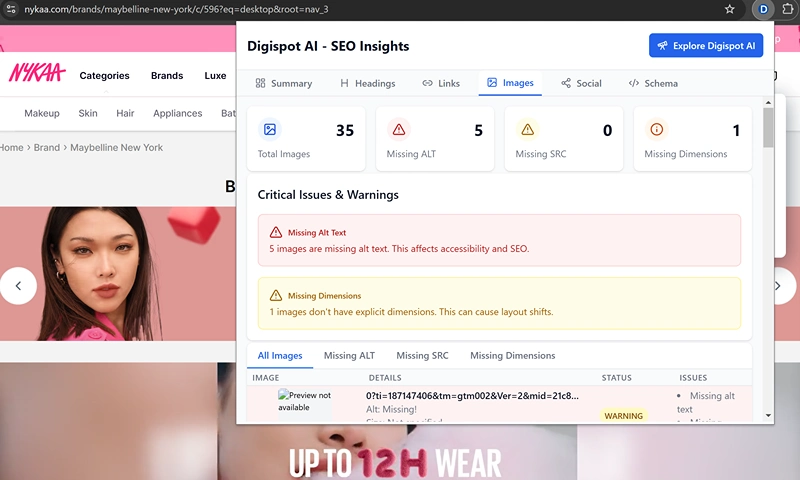Image resolution: width=800 pixels, height=480 pixels.
Task: Select the Missing SRC filter tab
Action: [422, 356]
